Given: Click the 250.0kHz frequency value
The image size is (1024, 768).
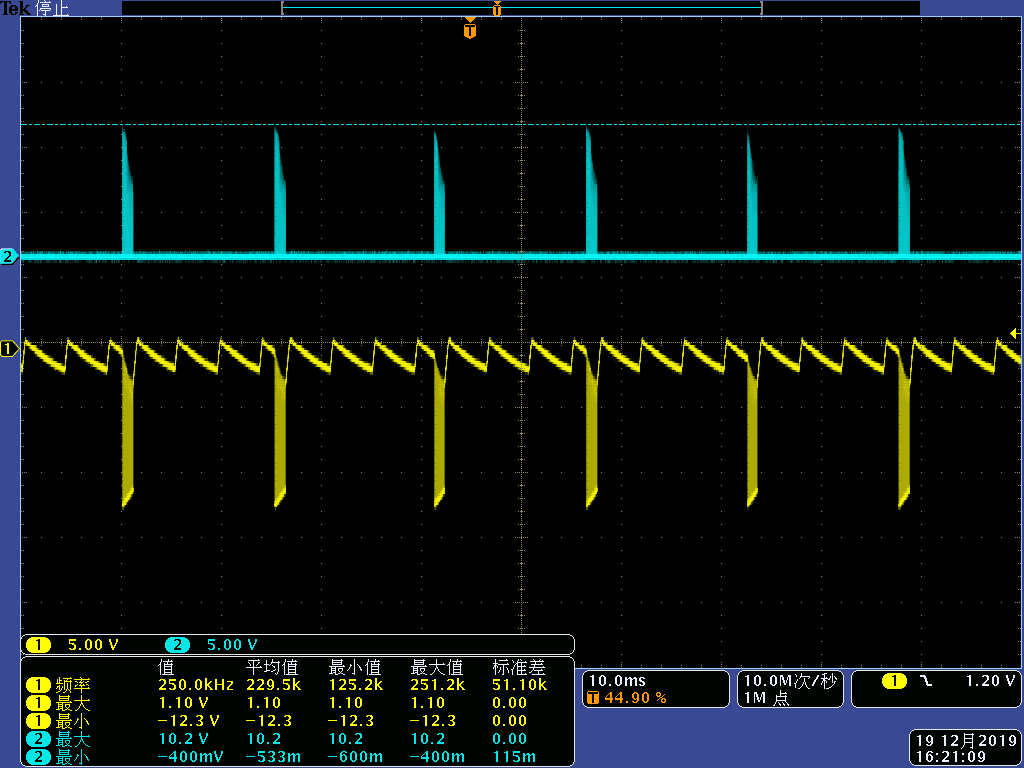Looking at the screenshot, I should click(x=195, y=685).
